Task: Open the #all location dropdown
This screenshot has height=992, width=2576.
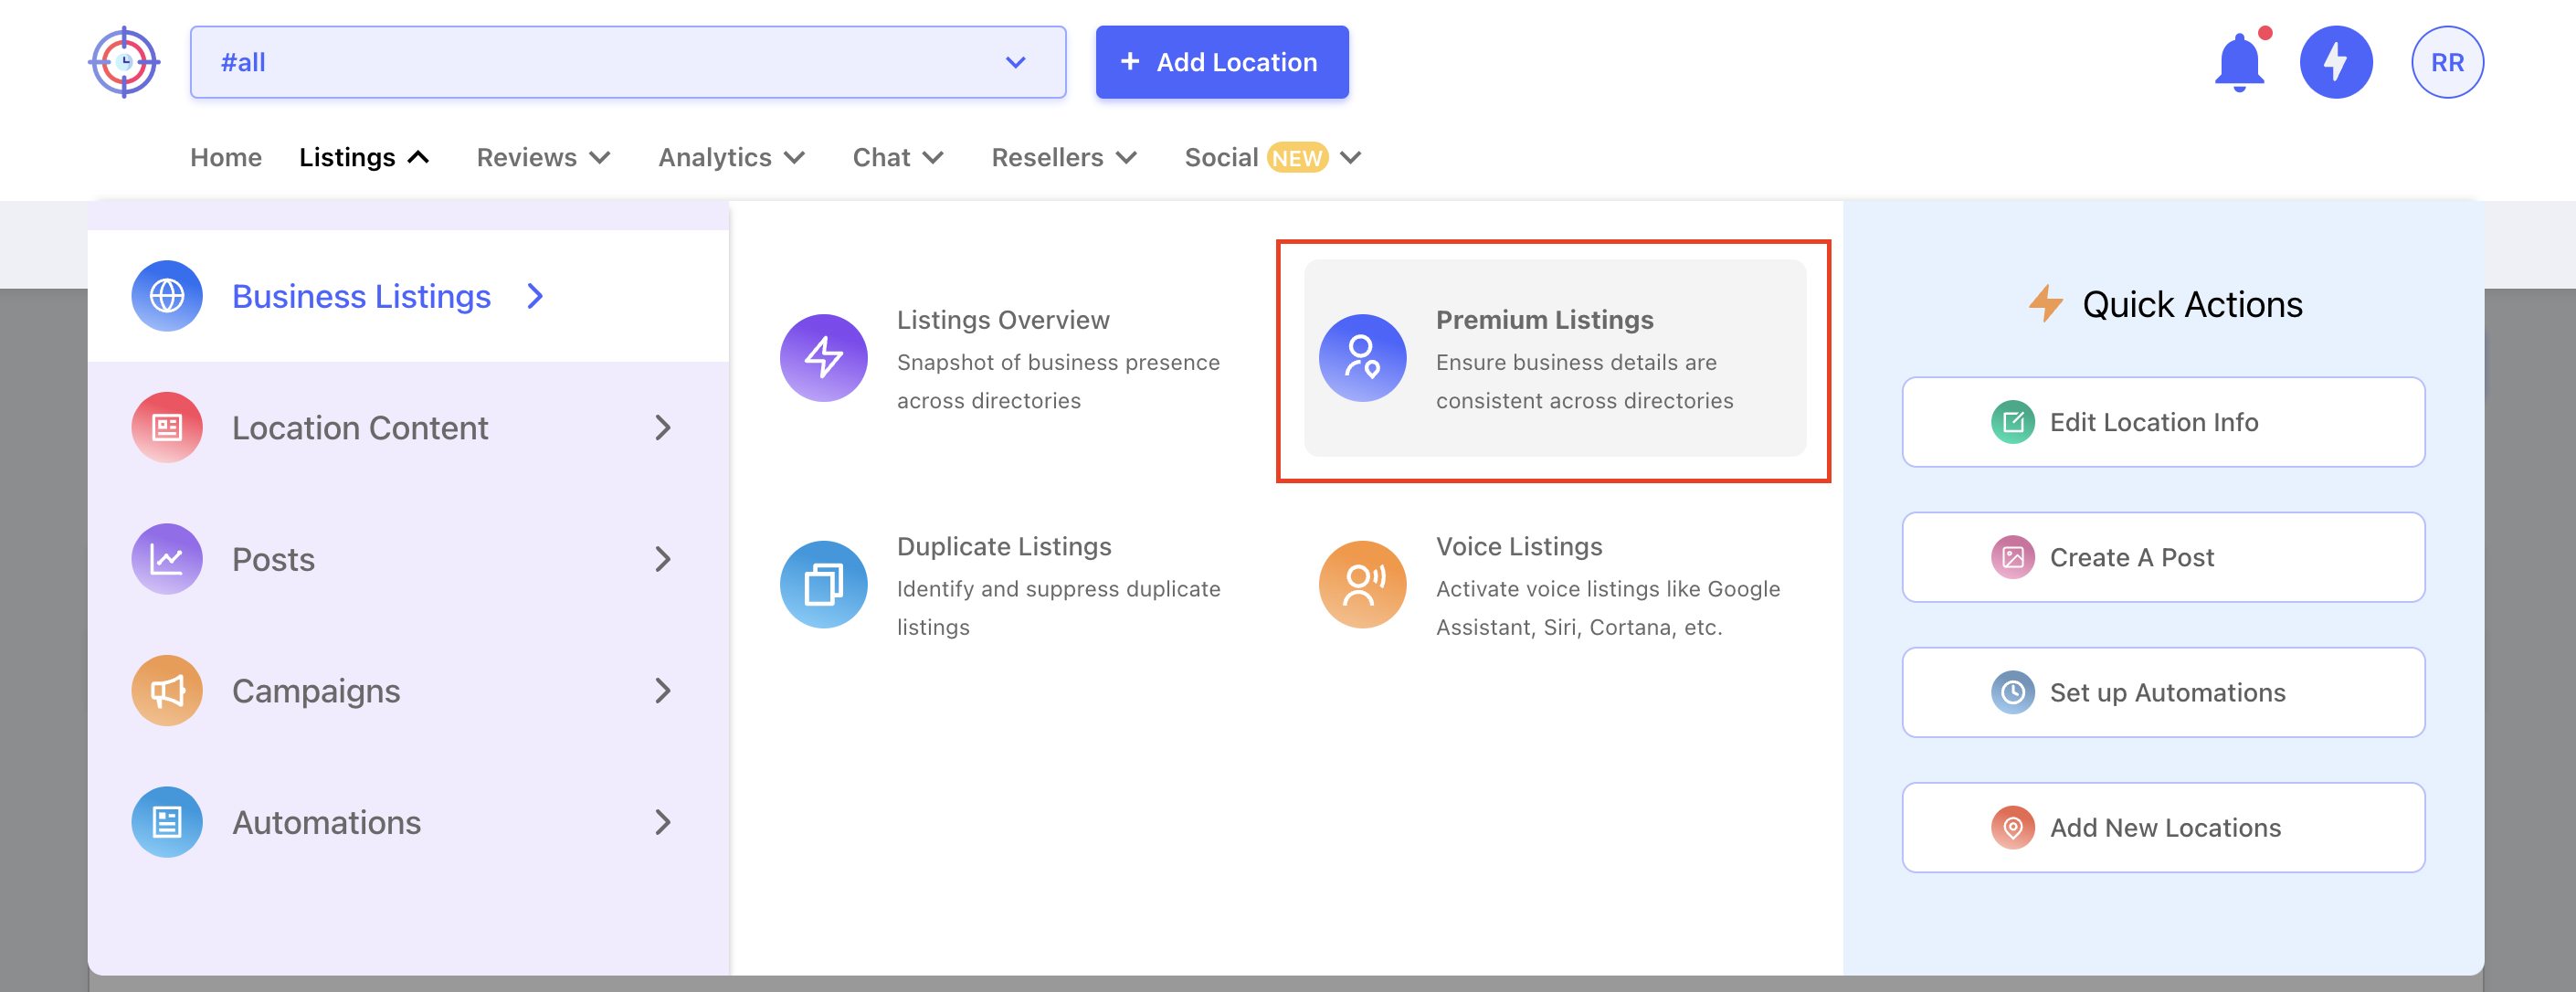Action: point(628,62)
